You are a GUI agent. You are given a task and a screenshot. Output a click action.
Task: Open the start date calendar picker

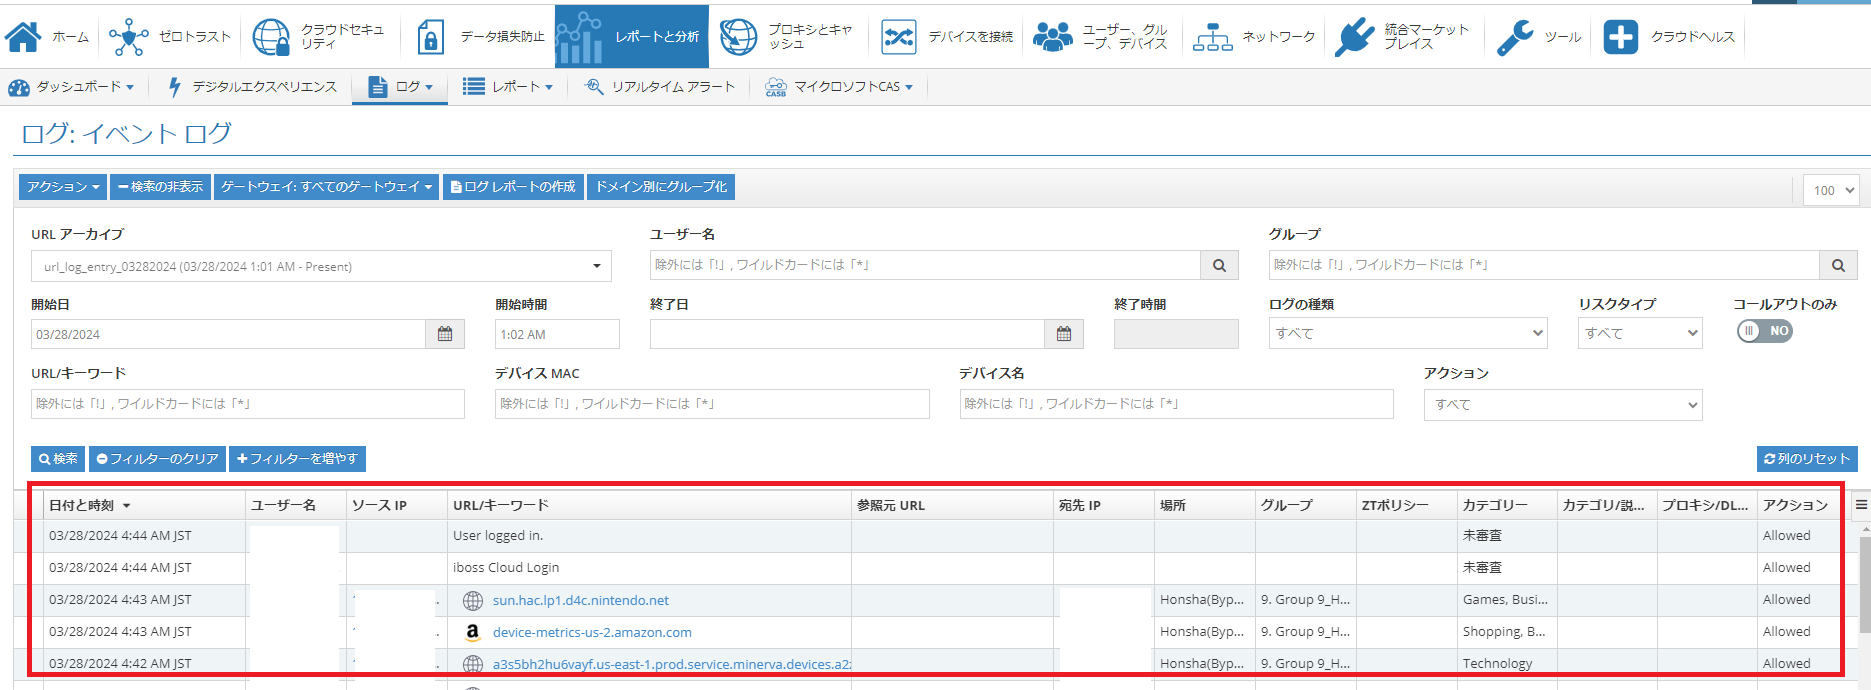click(x=445, y=334)
